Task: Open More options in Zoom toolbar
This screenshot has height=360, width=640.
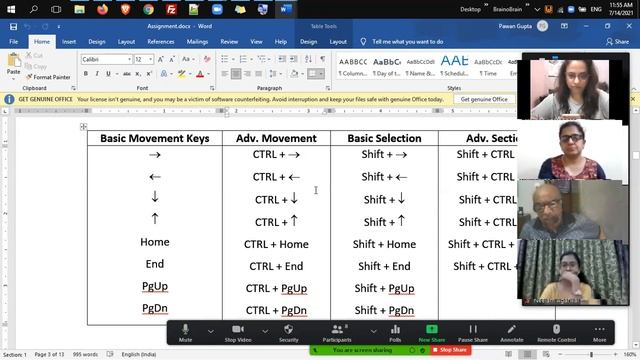Action: click(x=599, y=333)
